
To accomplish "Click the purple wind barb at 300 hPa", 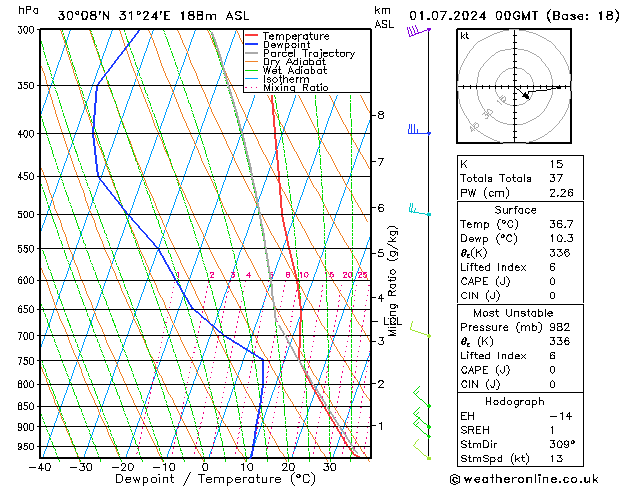I will tap(418, 31).
